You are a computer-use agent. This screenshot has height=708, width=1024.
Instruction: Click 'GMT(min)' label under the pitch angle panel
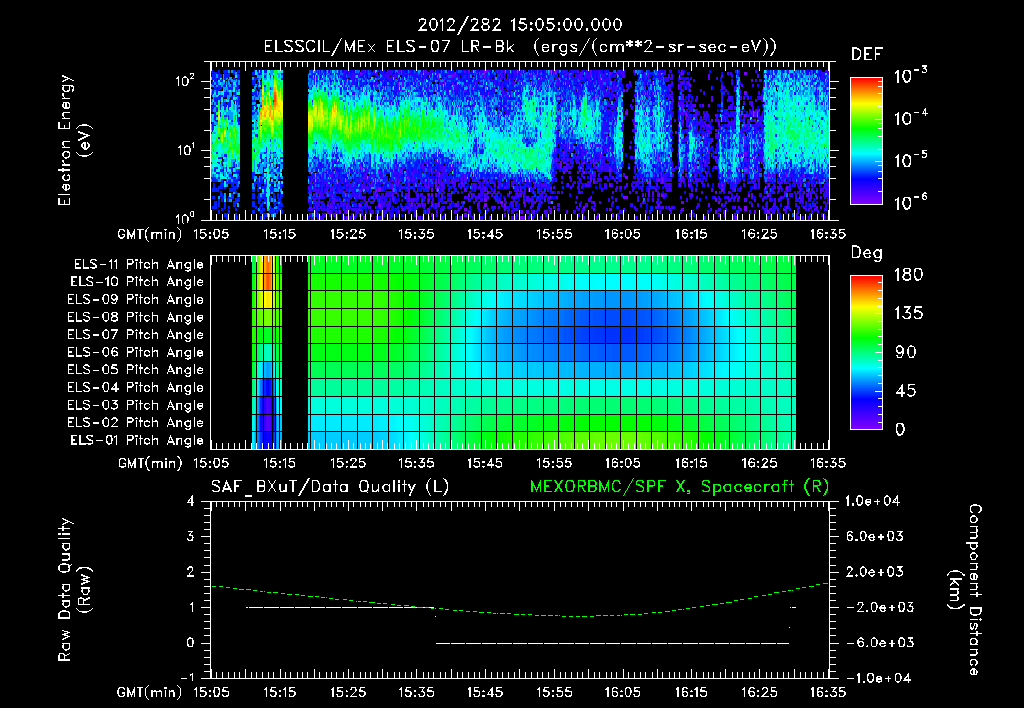tap(150, 463)
